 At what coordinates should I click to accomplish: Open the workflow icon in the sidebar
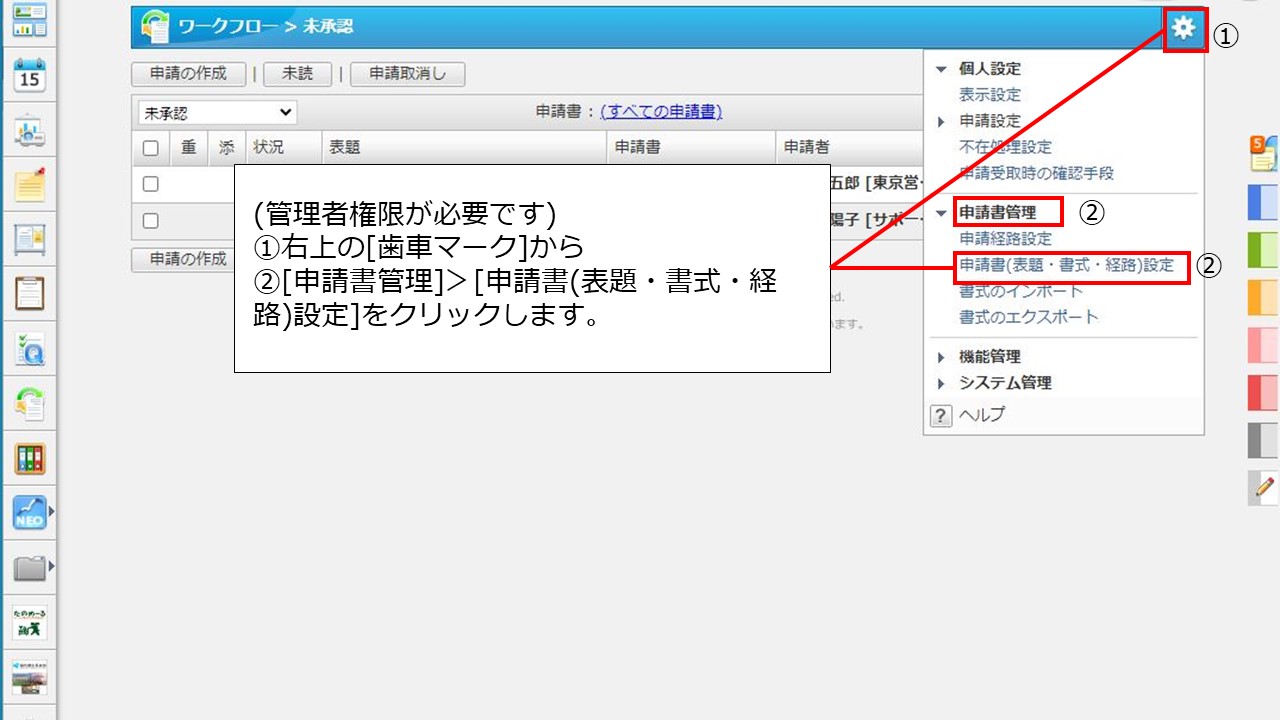(x=30, y=404)
